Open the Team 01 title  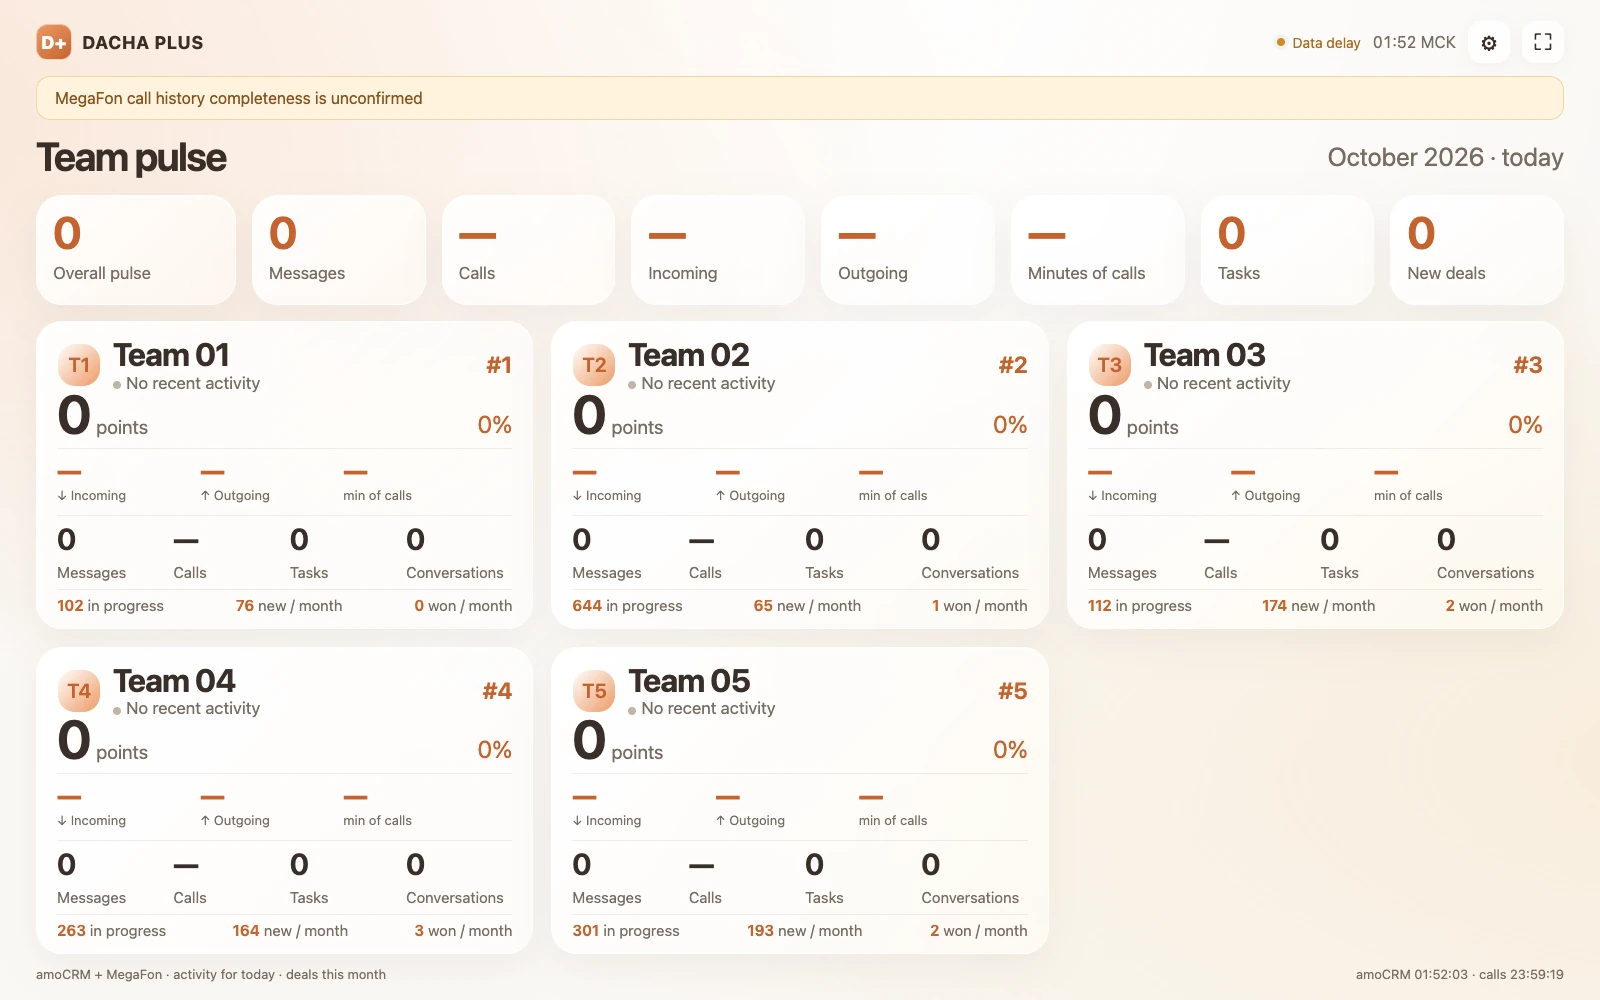[x=171, y=355]
